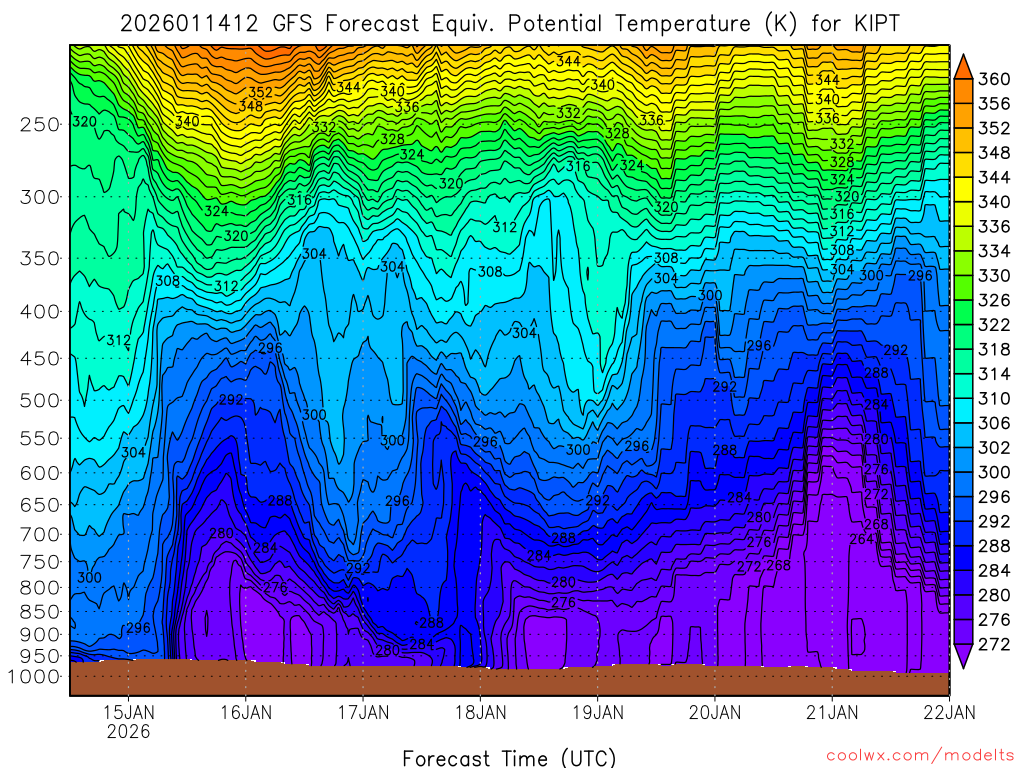Pick the legend swatch between 356 and 360

[x=963, y=91]
